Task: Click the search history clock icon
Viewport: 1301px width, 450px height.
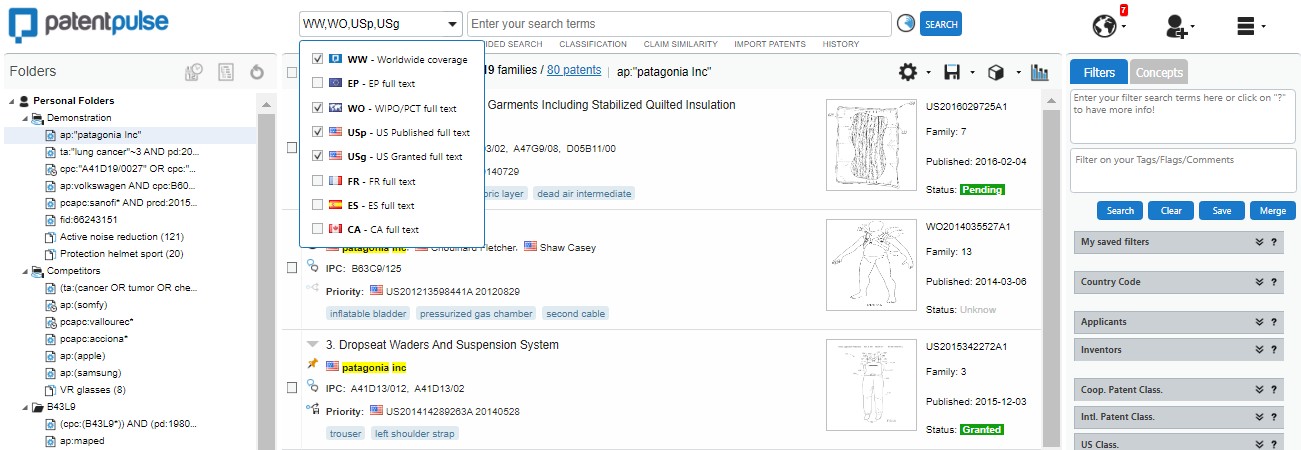Action: coord(906,24)
